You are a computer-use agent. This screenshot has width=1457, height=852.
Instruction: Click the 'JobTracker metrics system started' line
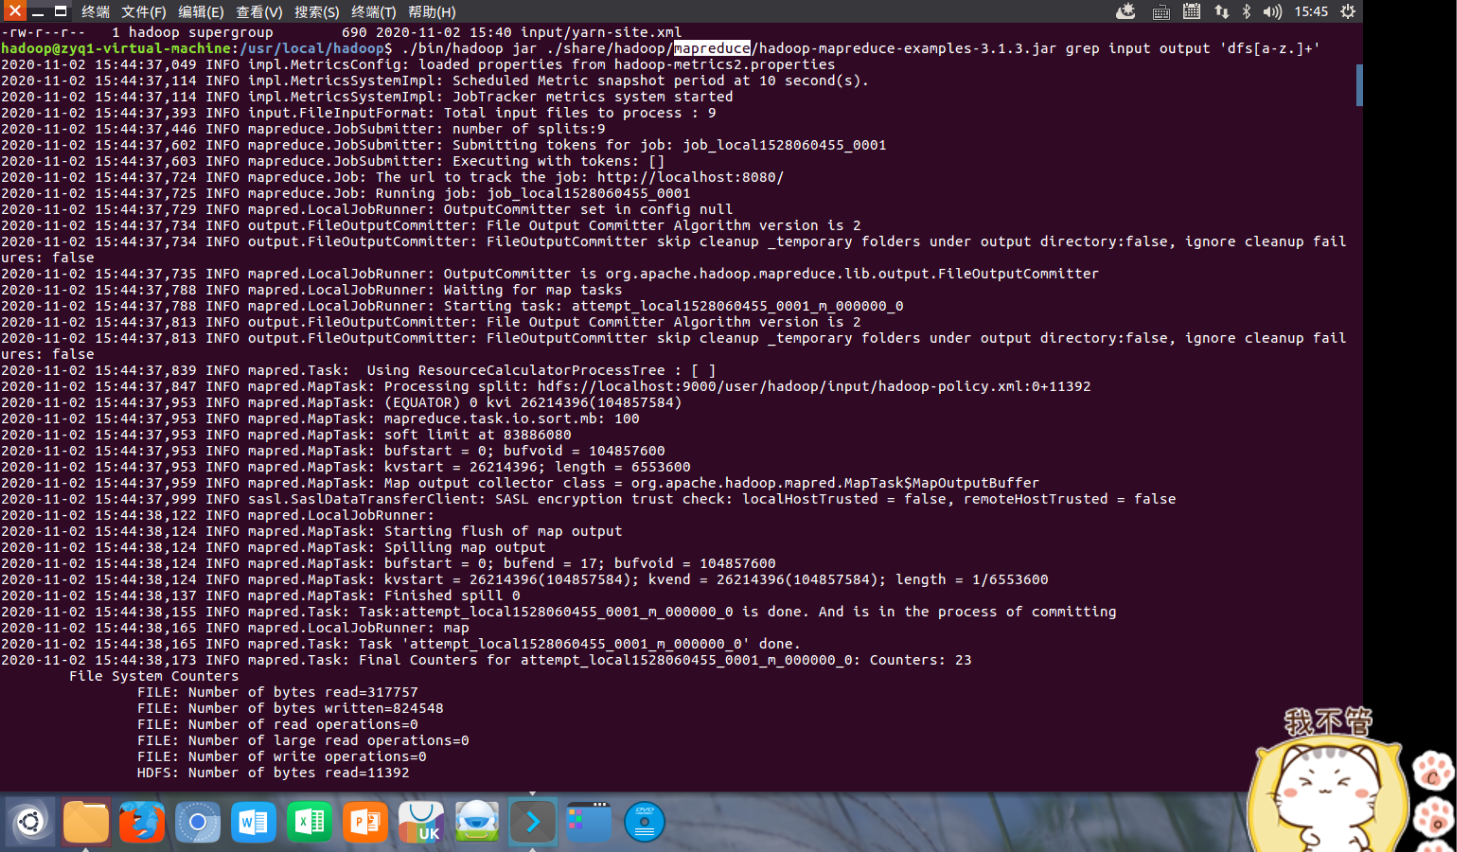click(367, 96)
